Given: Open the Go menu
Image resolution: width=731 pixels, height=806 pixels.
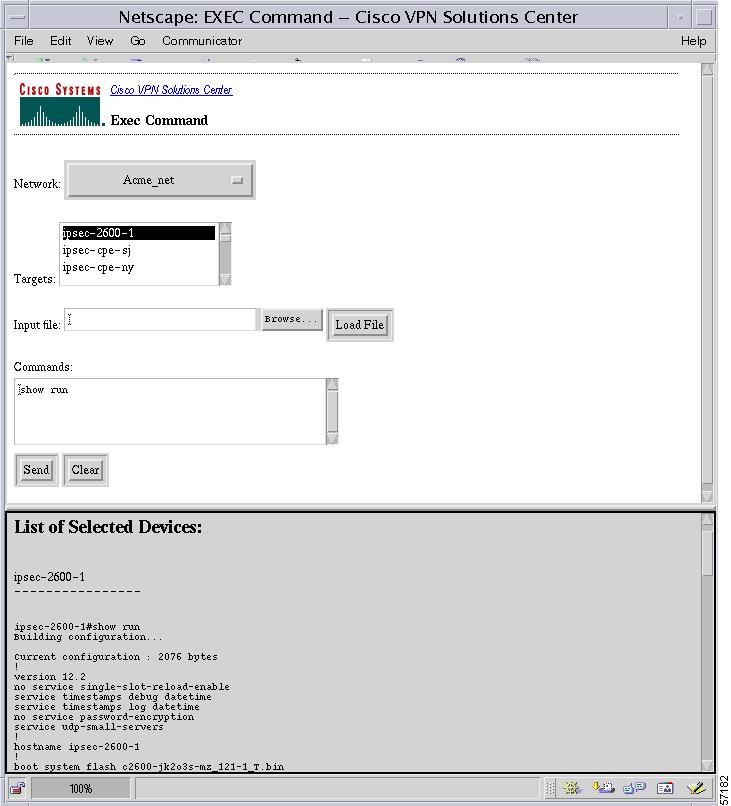Looking at the screenshot, I should [x=138, y=41].
